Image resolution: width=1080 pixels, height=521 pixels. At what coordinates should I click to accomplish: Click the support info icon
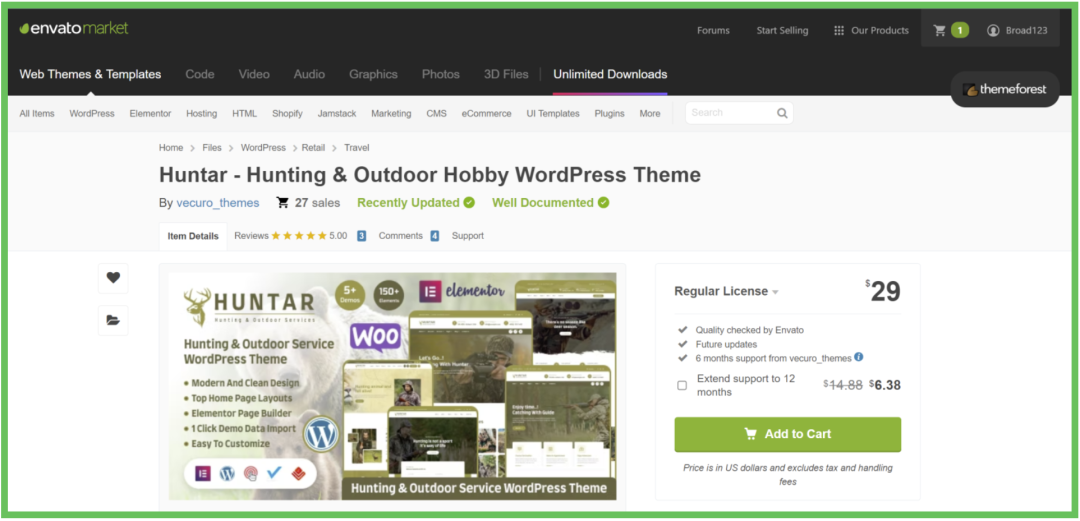pyautogui.click(x=859, y=357)
